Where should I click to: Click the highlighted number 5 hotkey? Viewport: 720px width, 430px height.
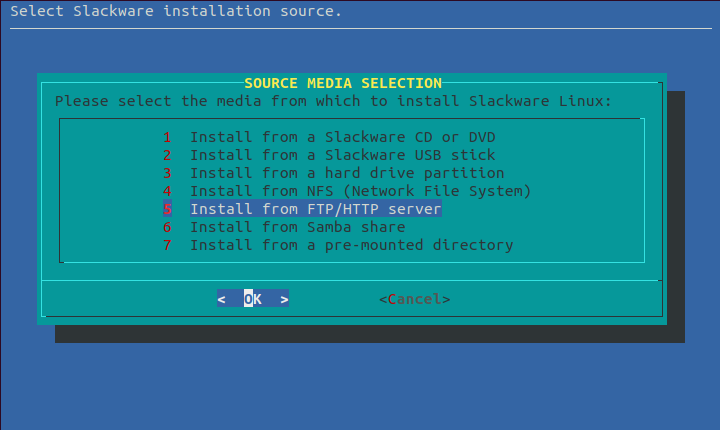[x=168, y=209]
